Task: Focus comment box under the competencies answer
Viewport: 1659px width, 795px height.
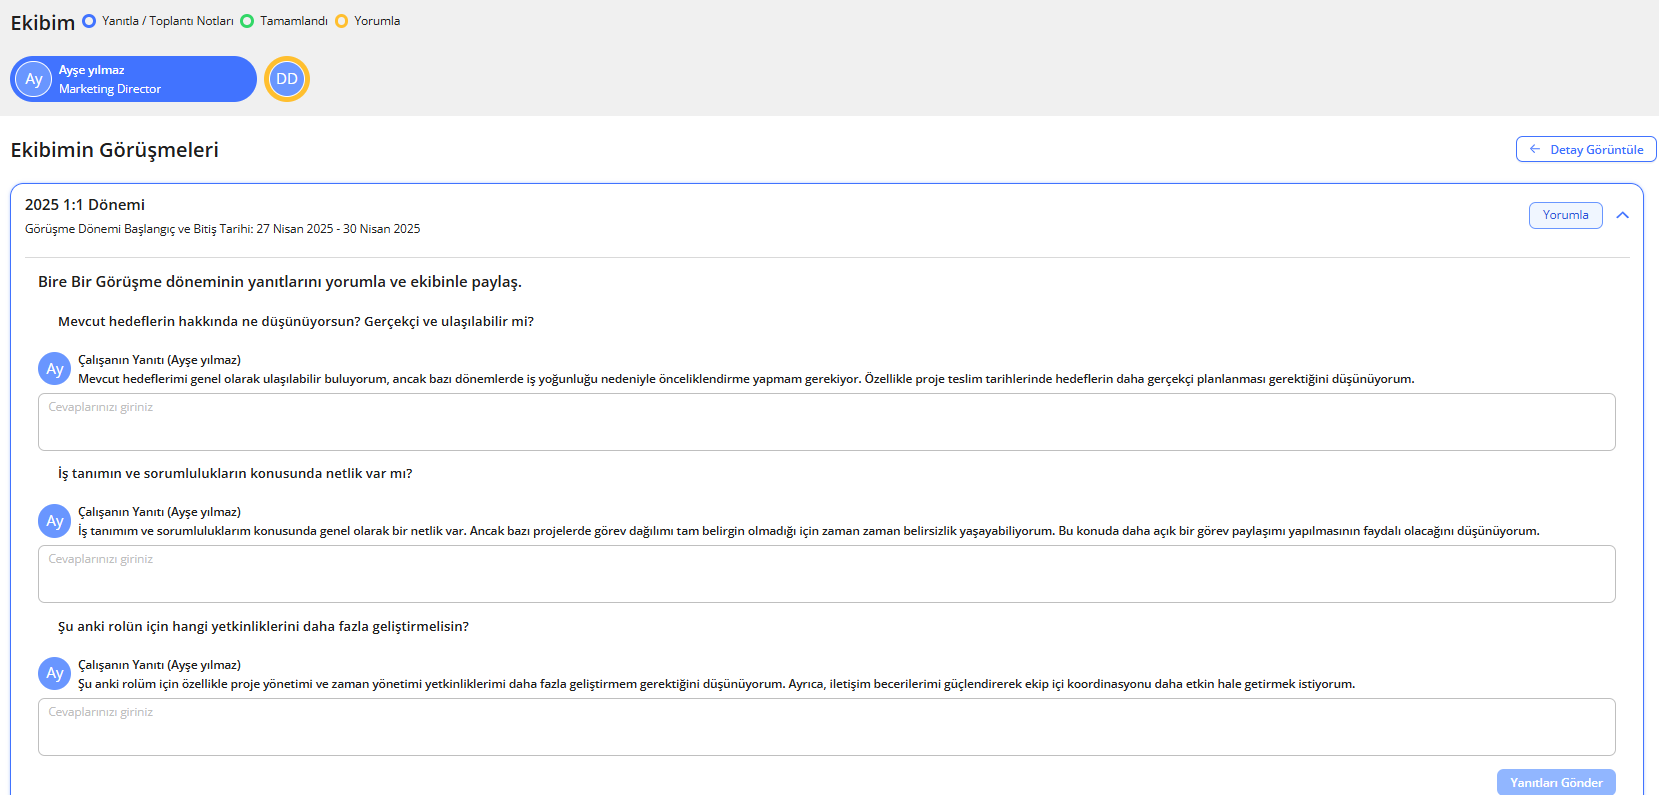Action: click(x=826, y=727)
